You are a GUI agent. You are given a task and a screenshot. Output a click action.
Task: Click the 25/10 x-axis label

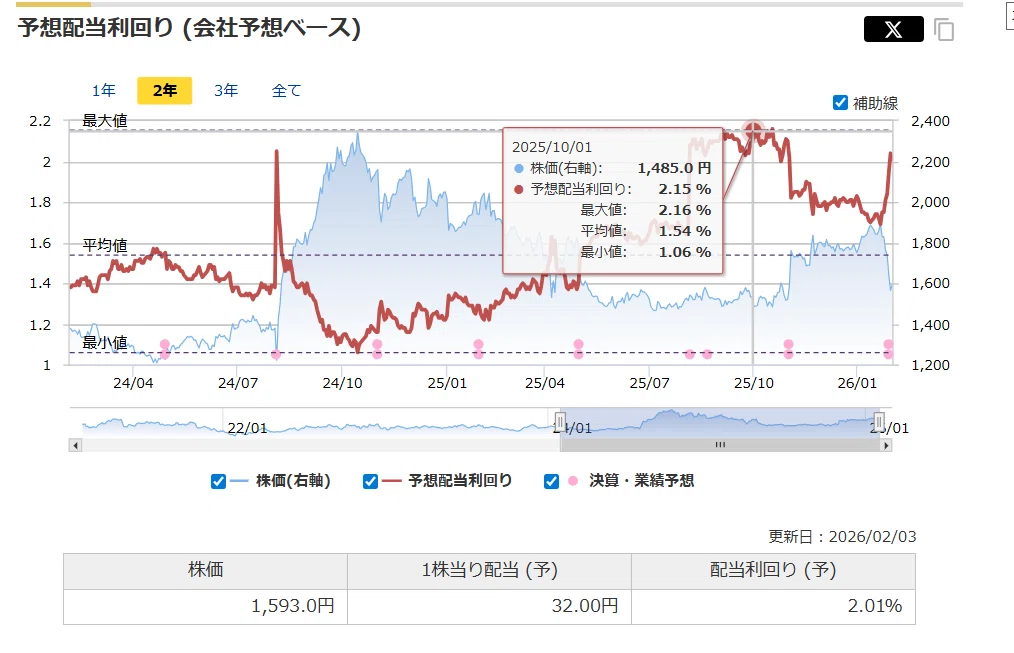coord(753,383)
